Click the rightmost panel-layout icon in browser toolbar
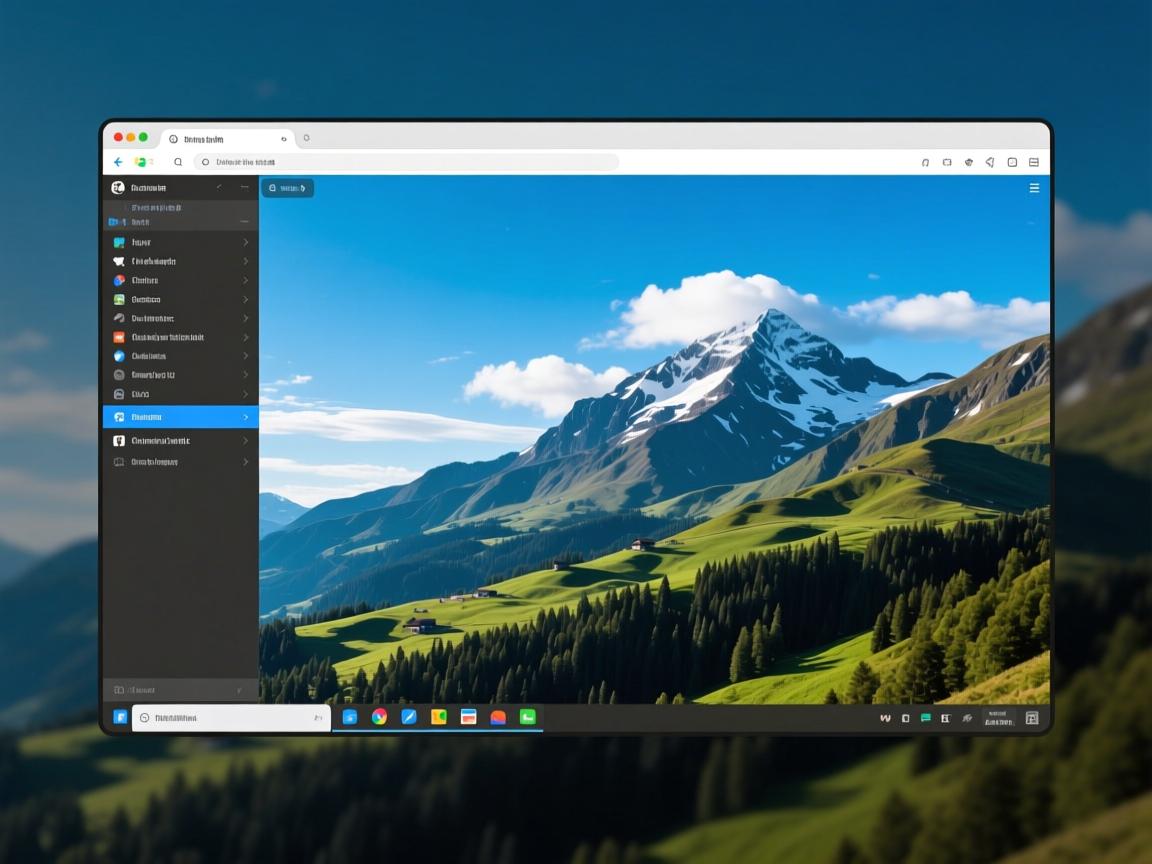Screen dimensions: 1152x864 (1034, 162)
